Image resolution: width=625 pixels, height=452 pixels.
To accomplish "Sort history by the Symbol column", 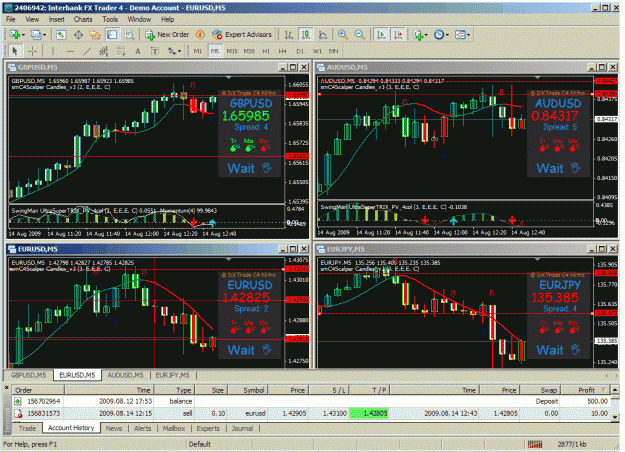I will click(x=248, y=390).
